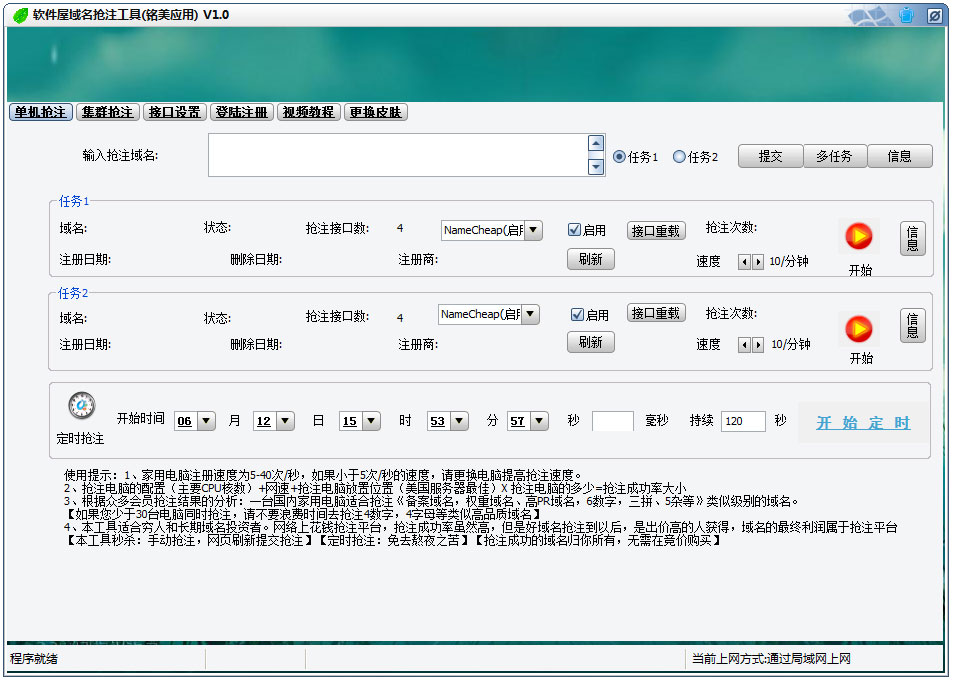
Task: Expand the start month dropdown showing 06
Action: click(206, 421)
